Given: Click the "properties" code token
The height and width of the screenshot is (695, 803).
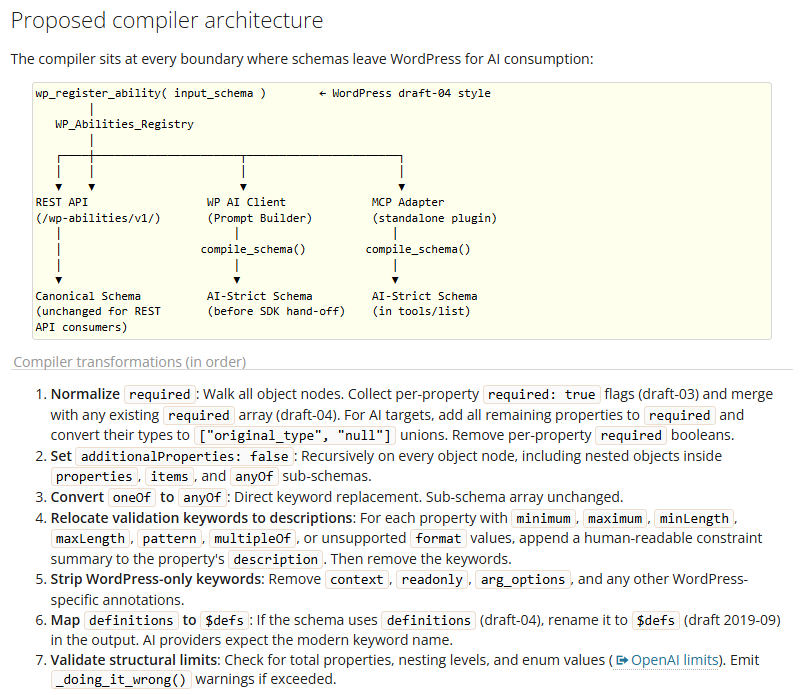Looking at the screenshot, I should [x=94, y=477].
